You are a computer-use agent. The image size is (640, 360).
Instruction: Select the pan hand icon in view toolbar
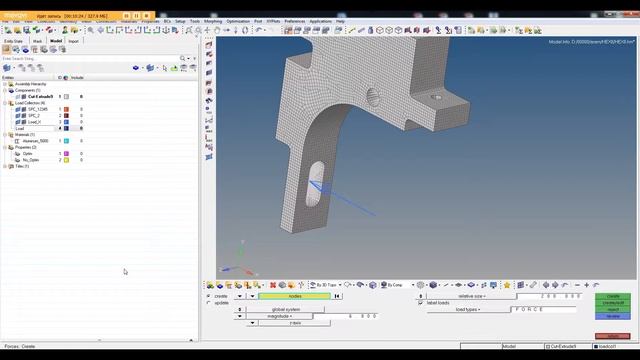[217, 30]
